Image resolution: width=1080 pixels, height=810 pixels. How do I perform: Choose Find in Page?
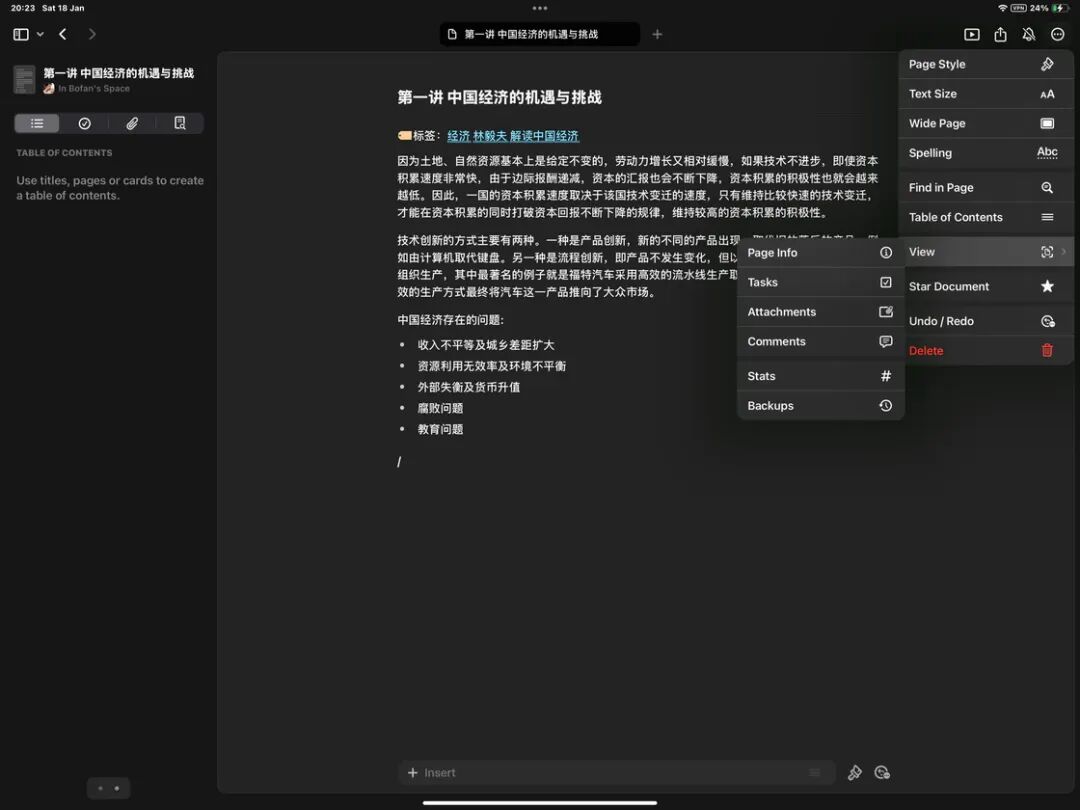click(986, 187)
